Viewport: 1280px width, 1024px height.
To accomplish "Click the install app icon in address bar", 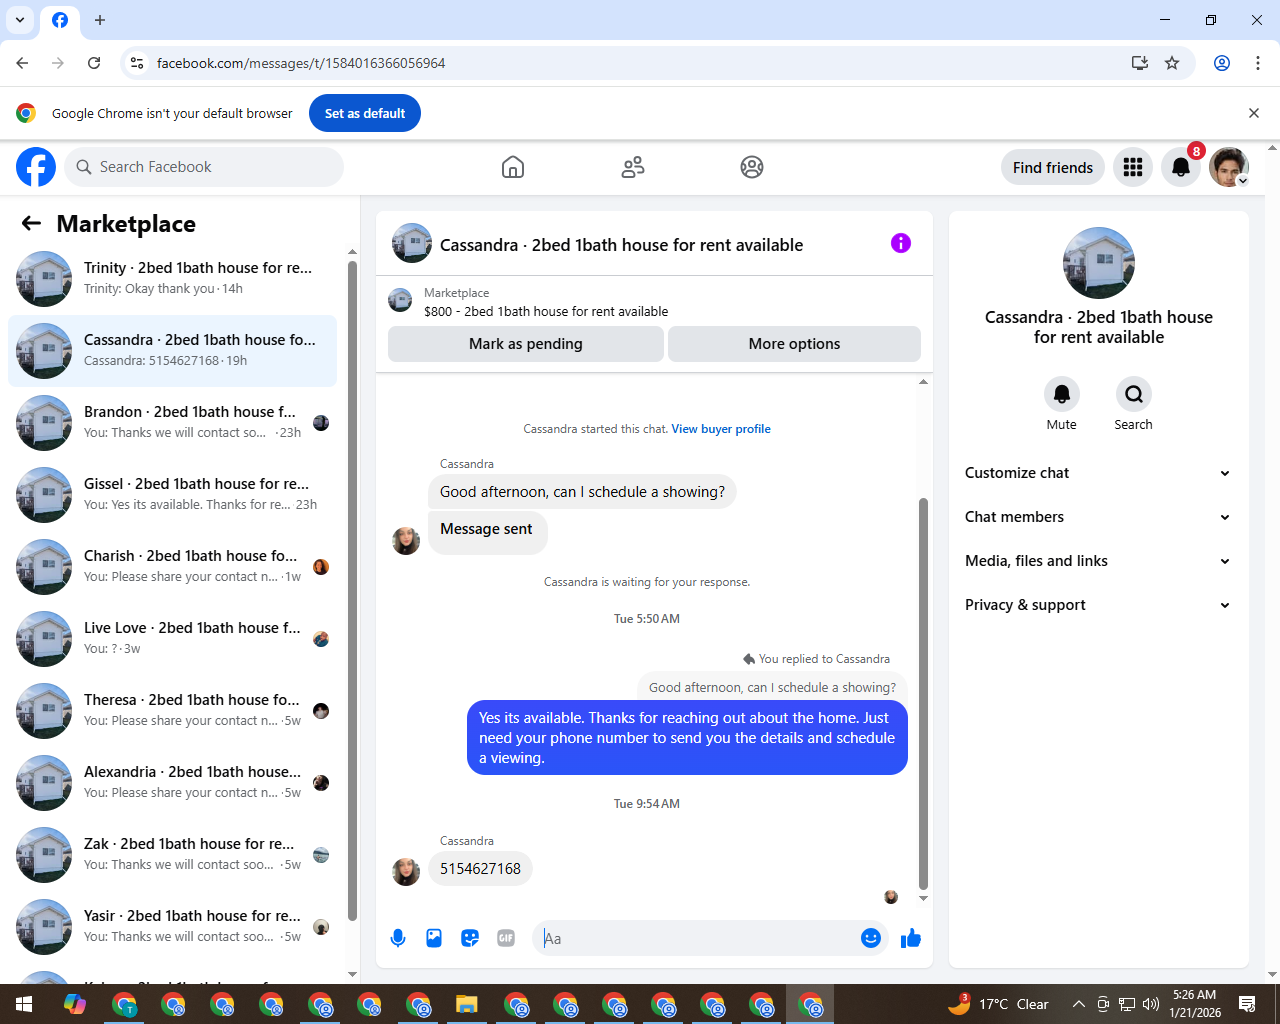I will click(1139, 63).
